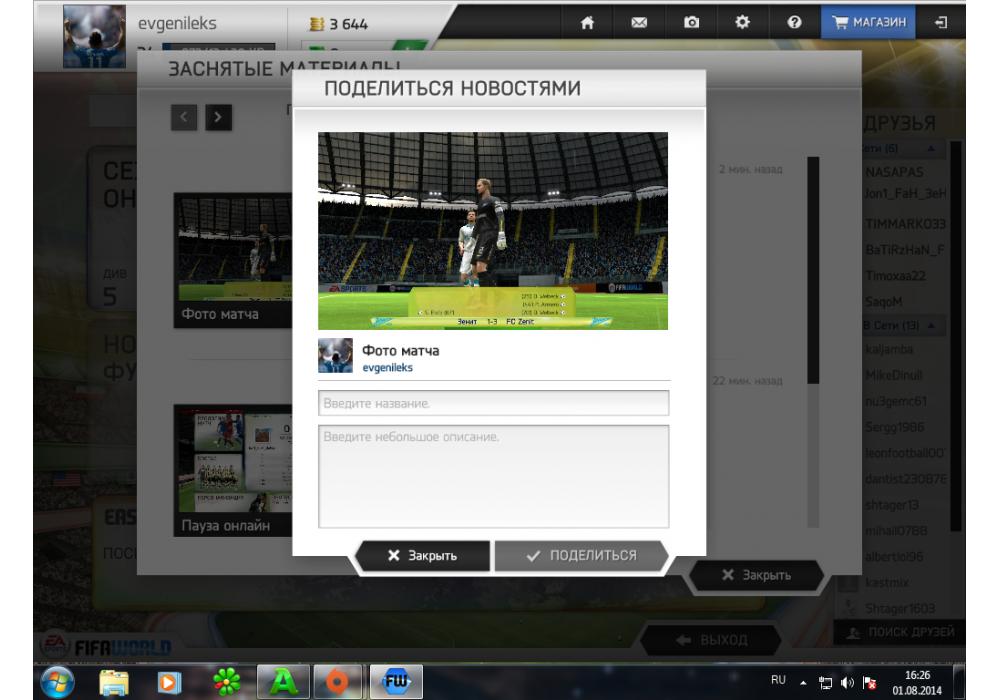
Task: Select friend SaqoM
Action: click(883, 302)
